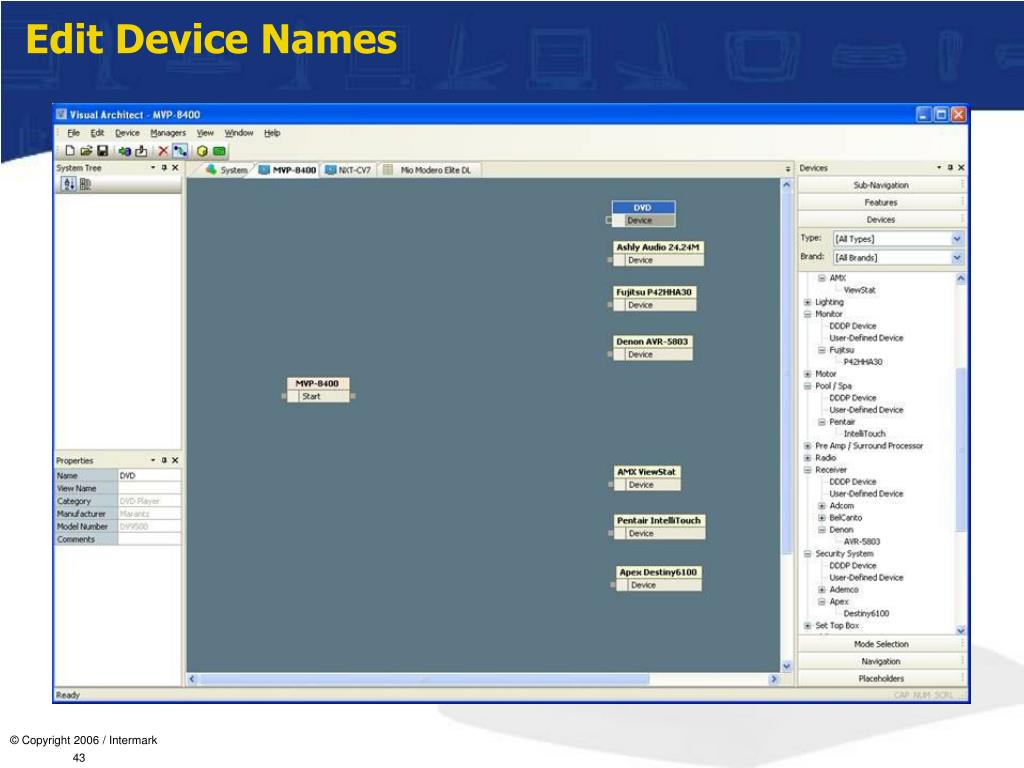Screen dimensions: 1024x768
Task: Open the Properties panel options arrow
Action: (153, 460)
